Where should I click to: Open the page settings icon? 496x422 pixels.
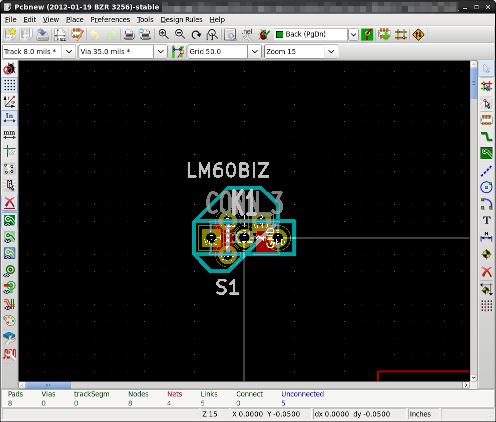pyautogui.click(x=60, y=34)
